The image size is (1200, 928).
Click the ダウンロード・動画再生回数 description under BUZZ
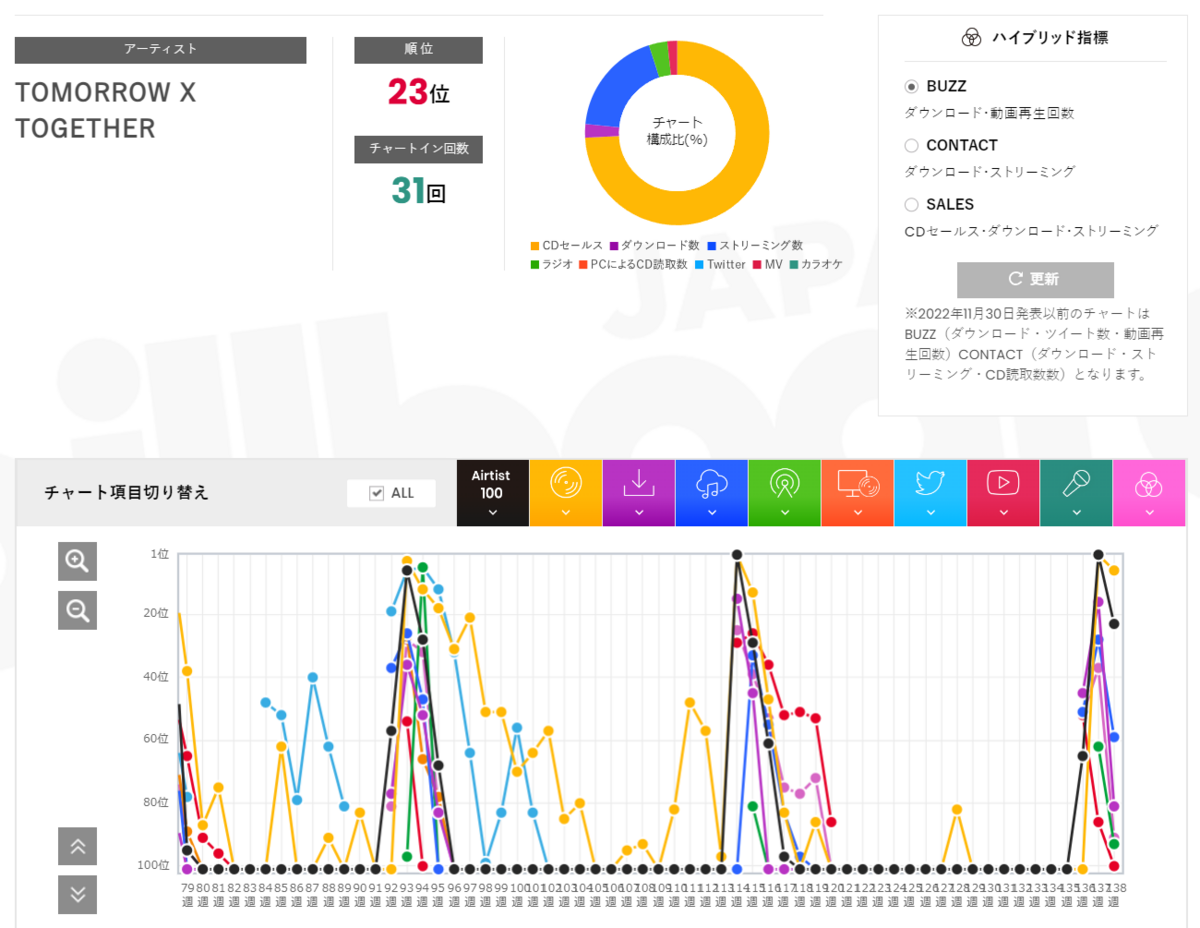point(989,113)
